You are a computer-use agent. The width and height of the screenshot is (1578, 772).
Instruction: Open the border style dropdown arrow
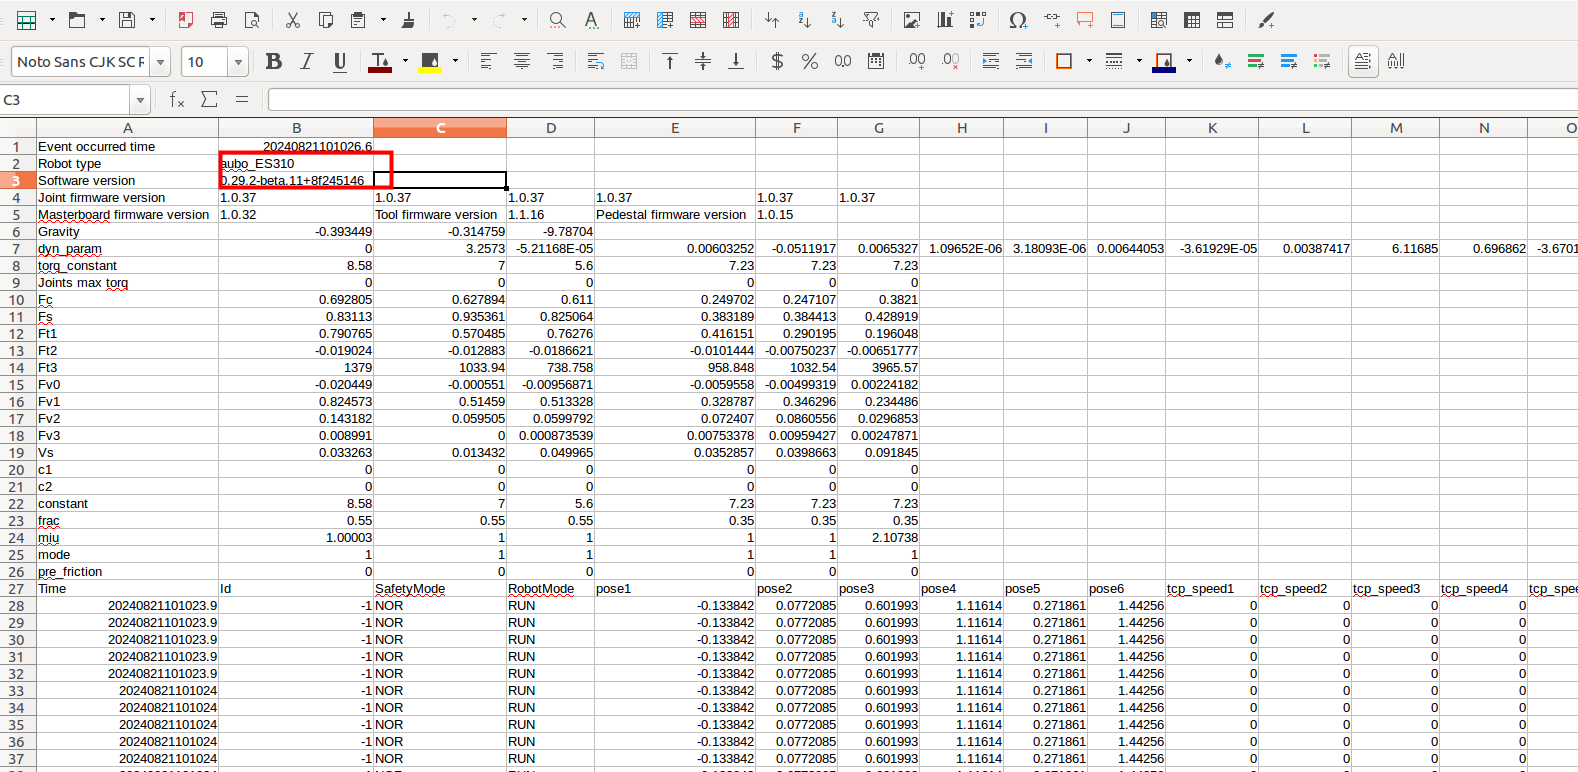click(x=1139, y=62)
